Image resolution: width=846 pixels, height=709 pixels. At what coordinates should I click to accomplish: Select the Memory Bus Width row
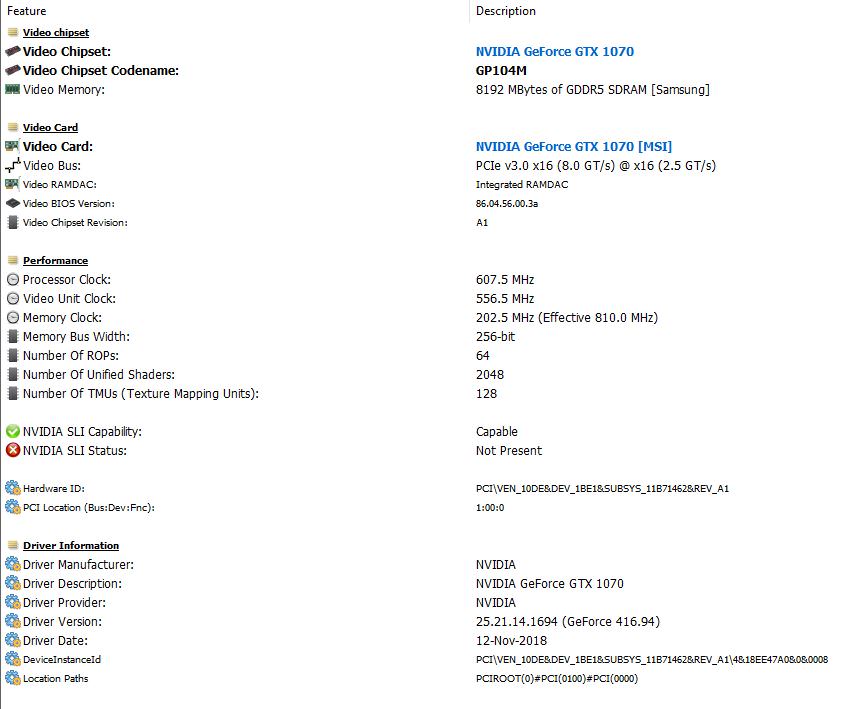tap(421, 337)
